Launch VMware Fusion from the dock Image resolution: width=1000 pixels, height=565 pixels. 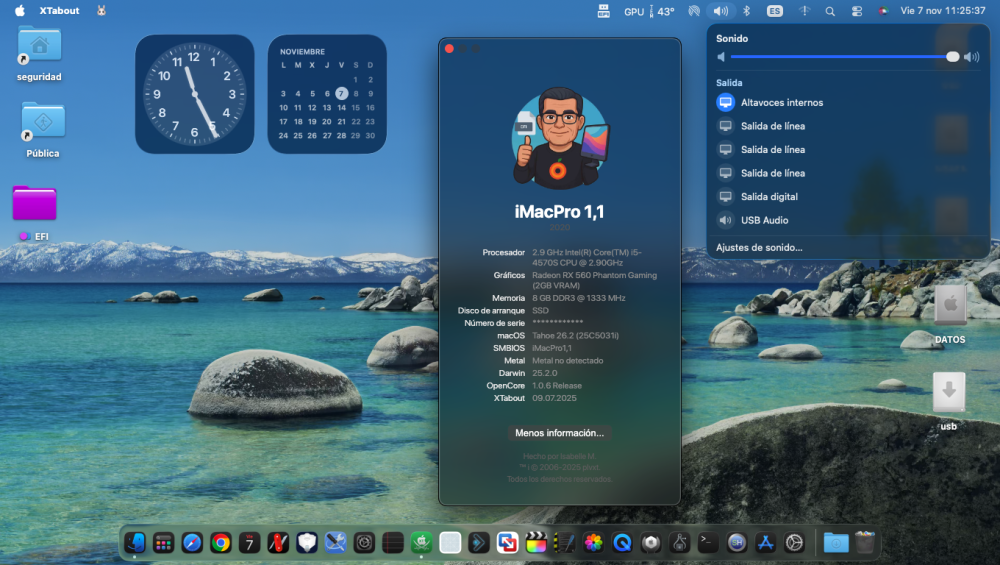508,543
